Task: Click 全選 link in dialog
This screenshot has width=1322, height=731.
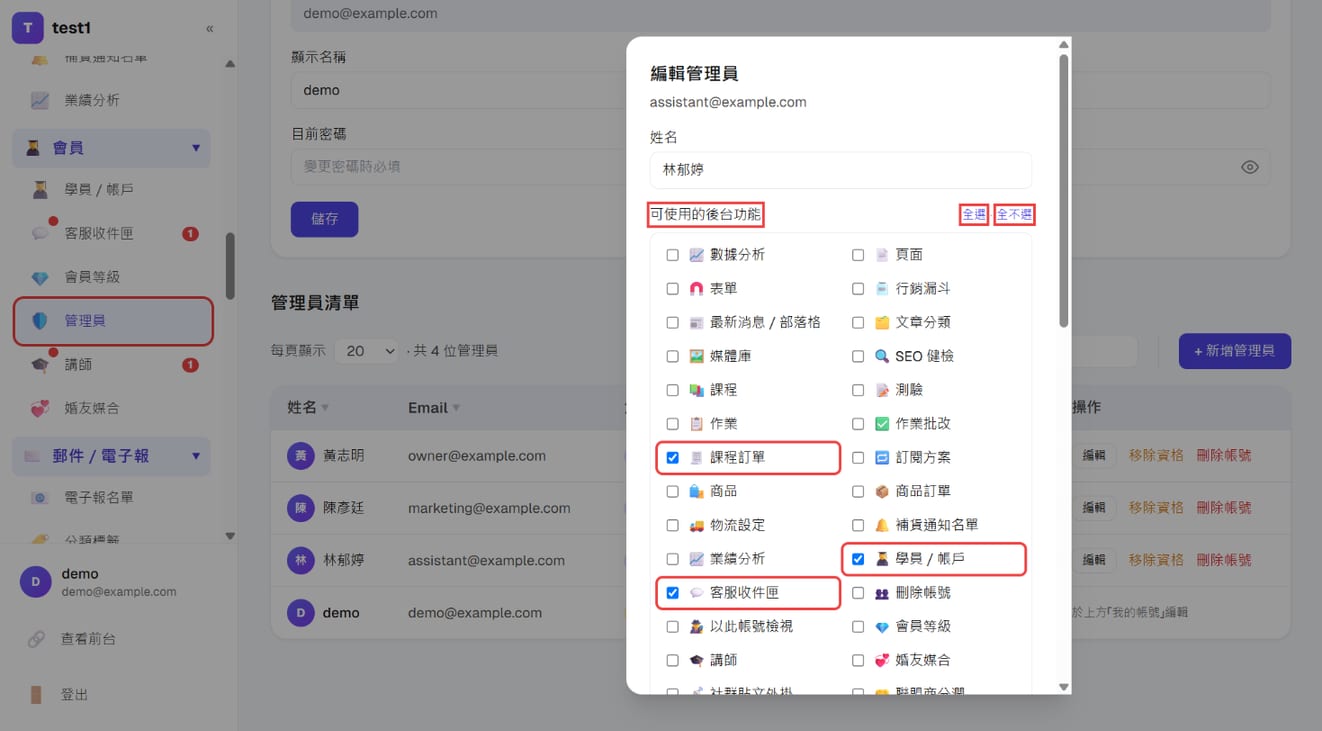Action: [974, 215]
